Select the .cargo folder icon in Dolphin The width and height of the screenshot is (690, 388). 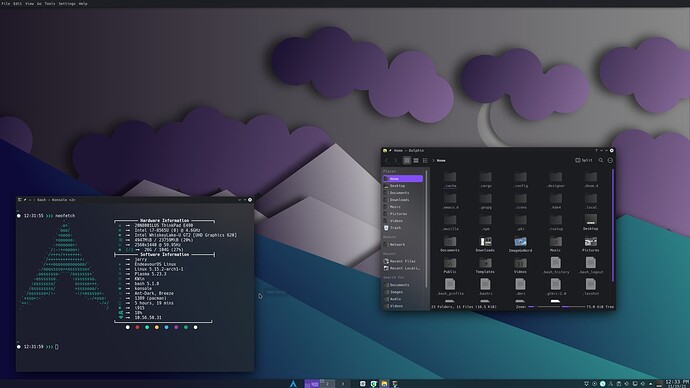(485, 177)
